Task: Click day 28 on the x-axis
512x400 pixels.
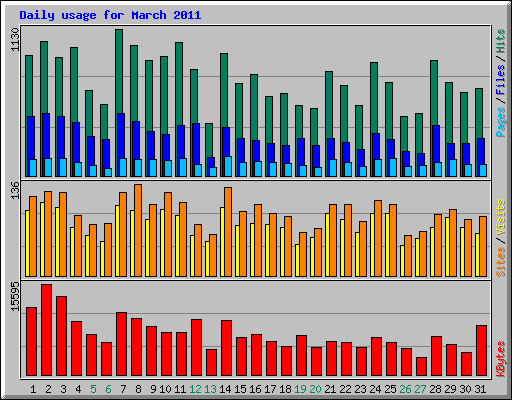Action: [435, 389]
